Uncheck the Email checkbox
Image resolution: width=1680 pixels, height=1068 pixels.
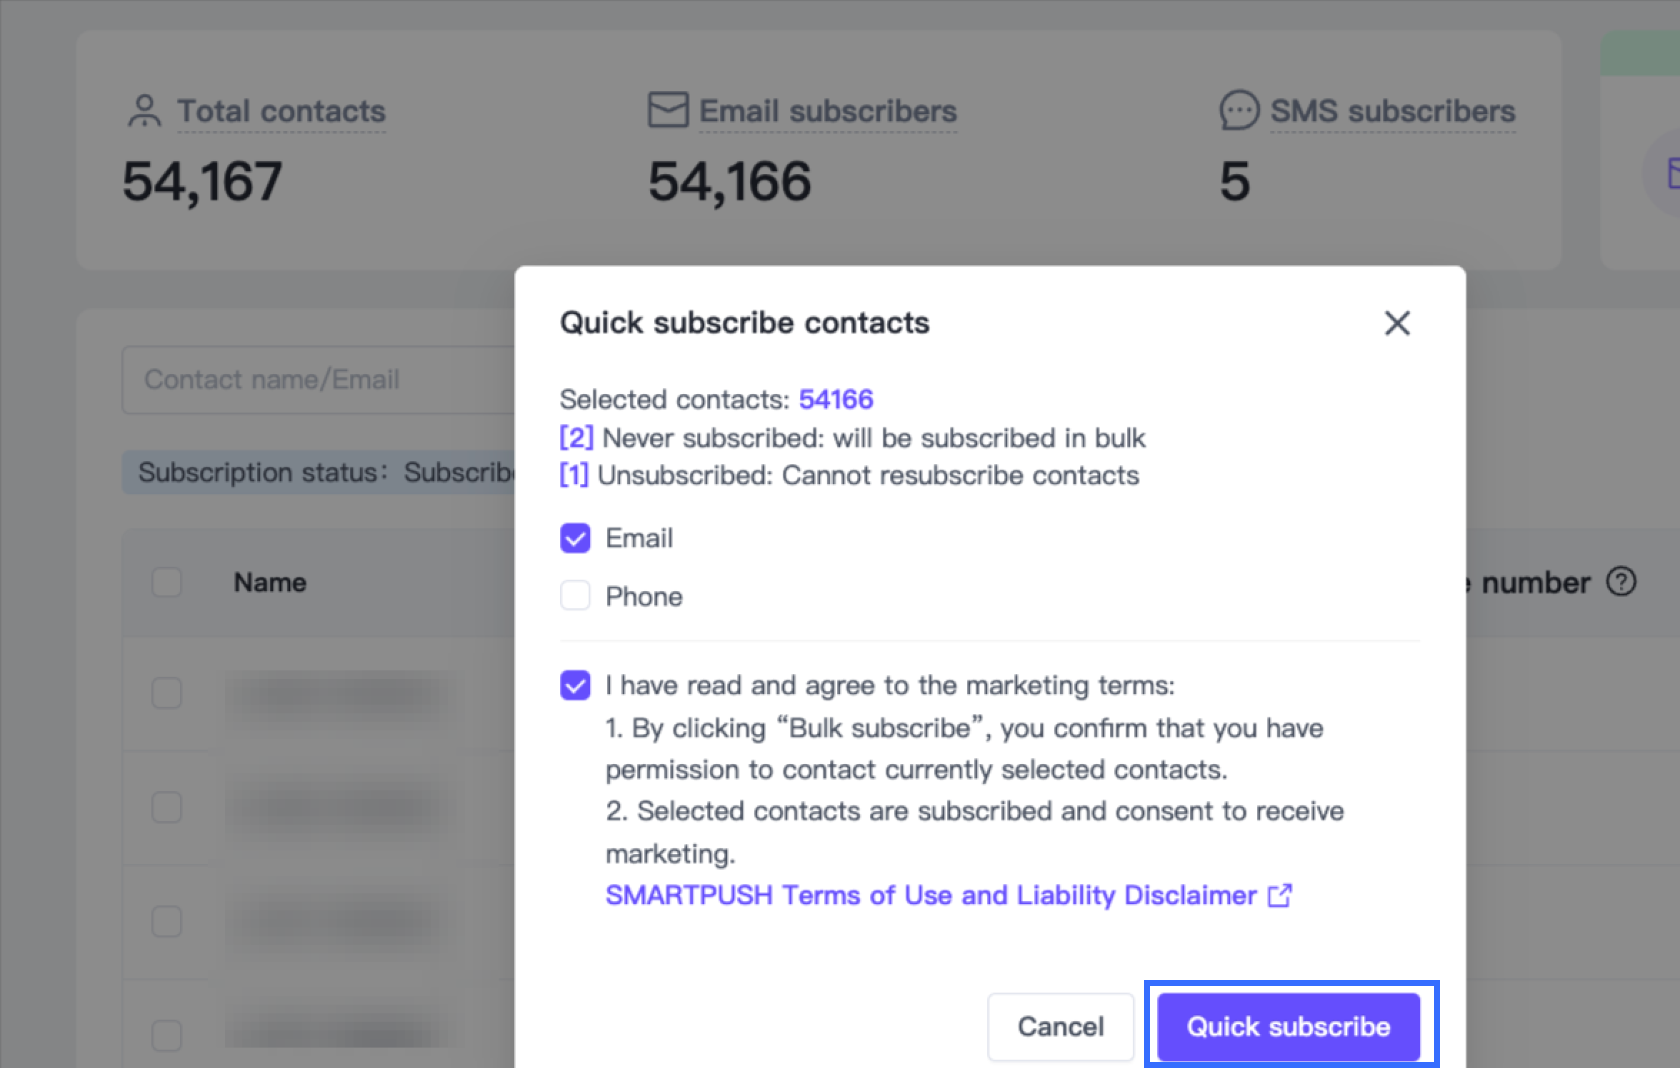575,538
